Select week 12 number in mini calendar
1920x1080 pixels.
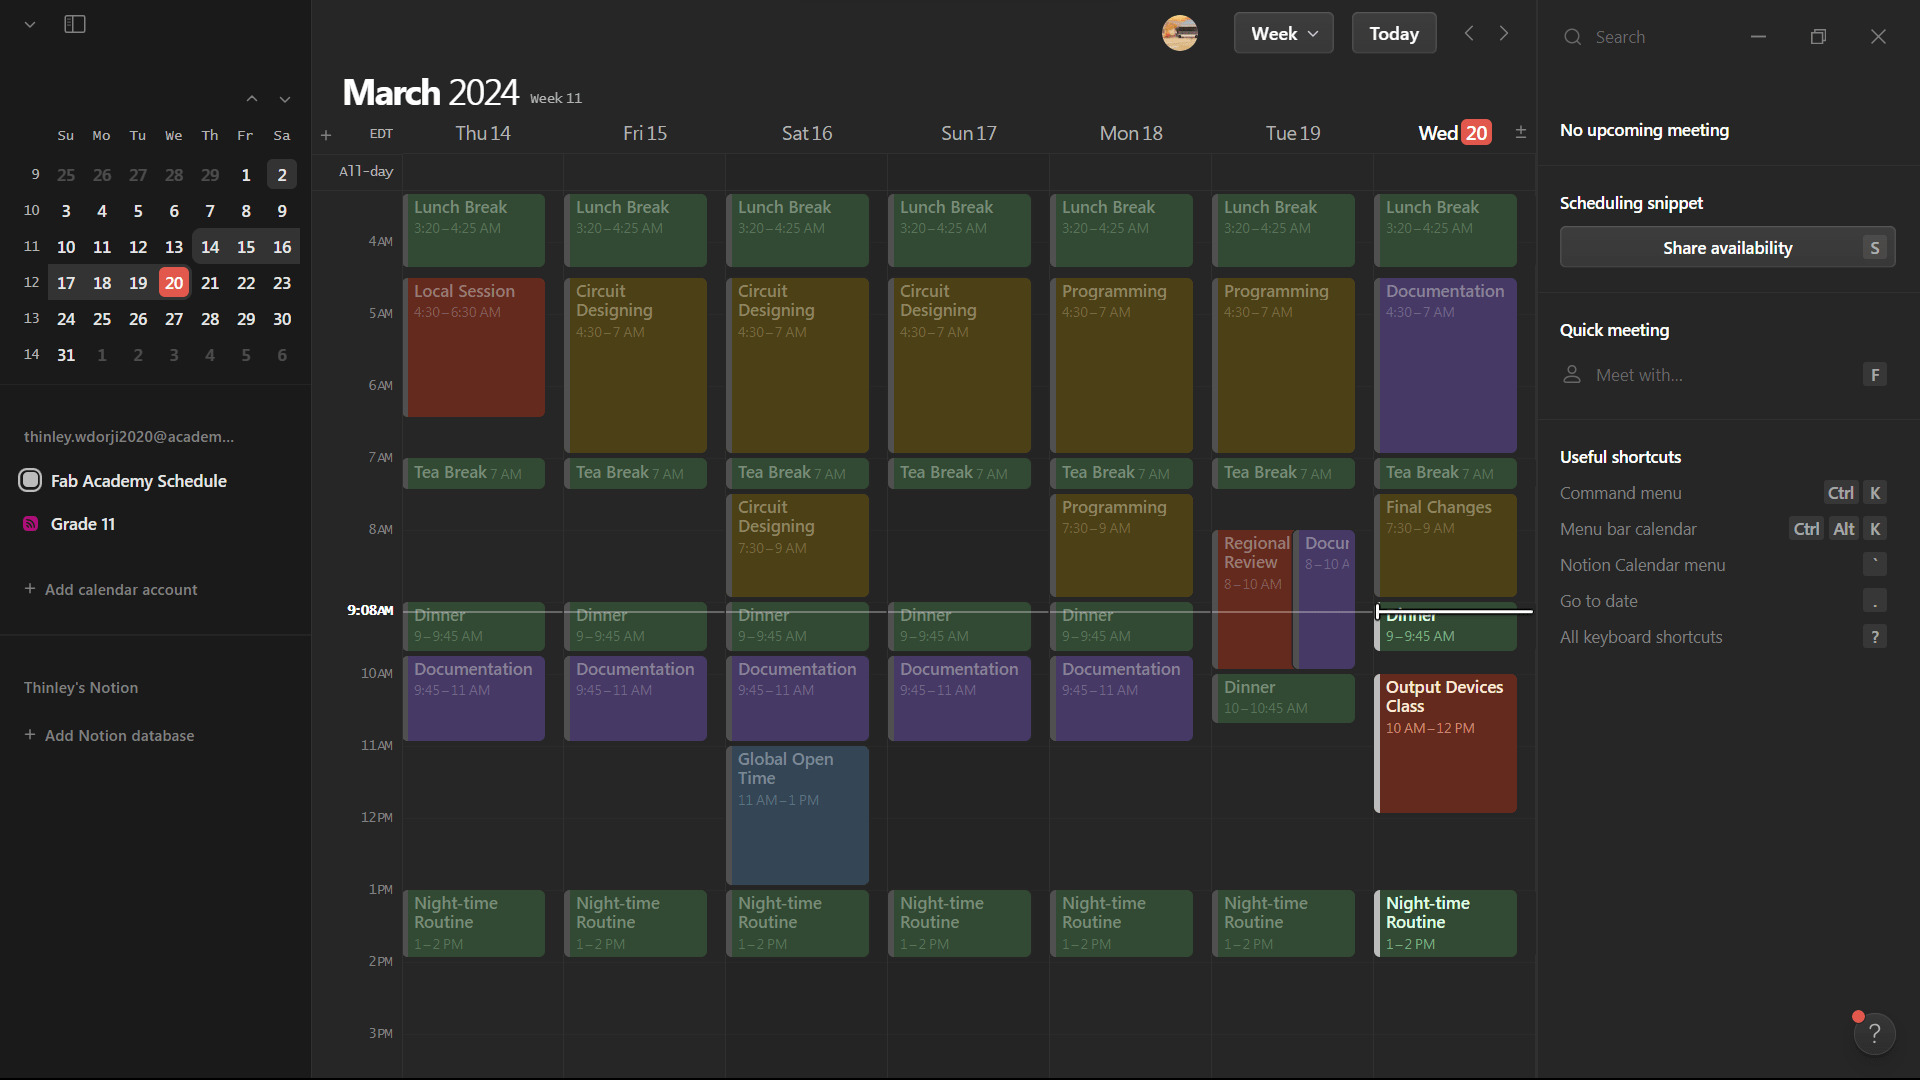coord(31,283)
